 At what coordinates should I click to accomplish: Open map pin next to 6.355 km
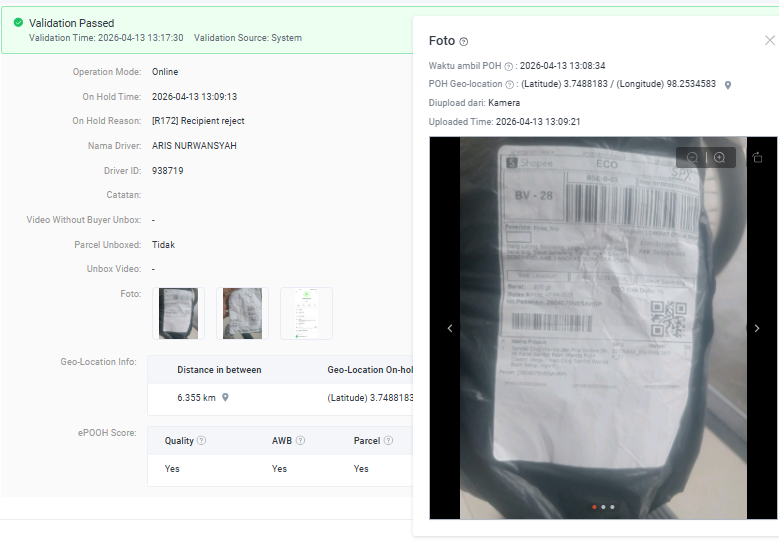pyautogui.click(x=225, y=397)
